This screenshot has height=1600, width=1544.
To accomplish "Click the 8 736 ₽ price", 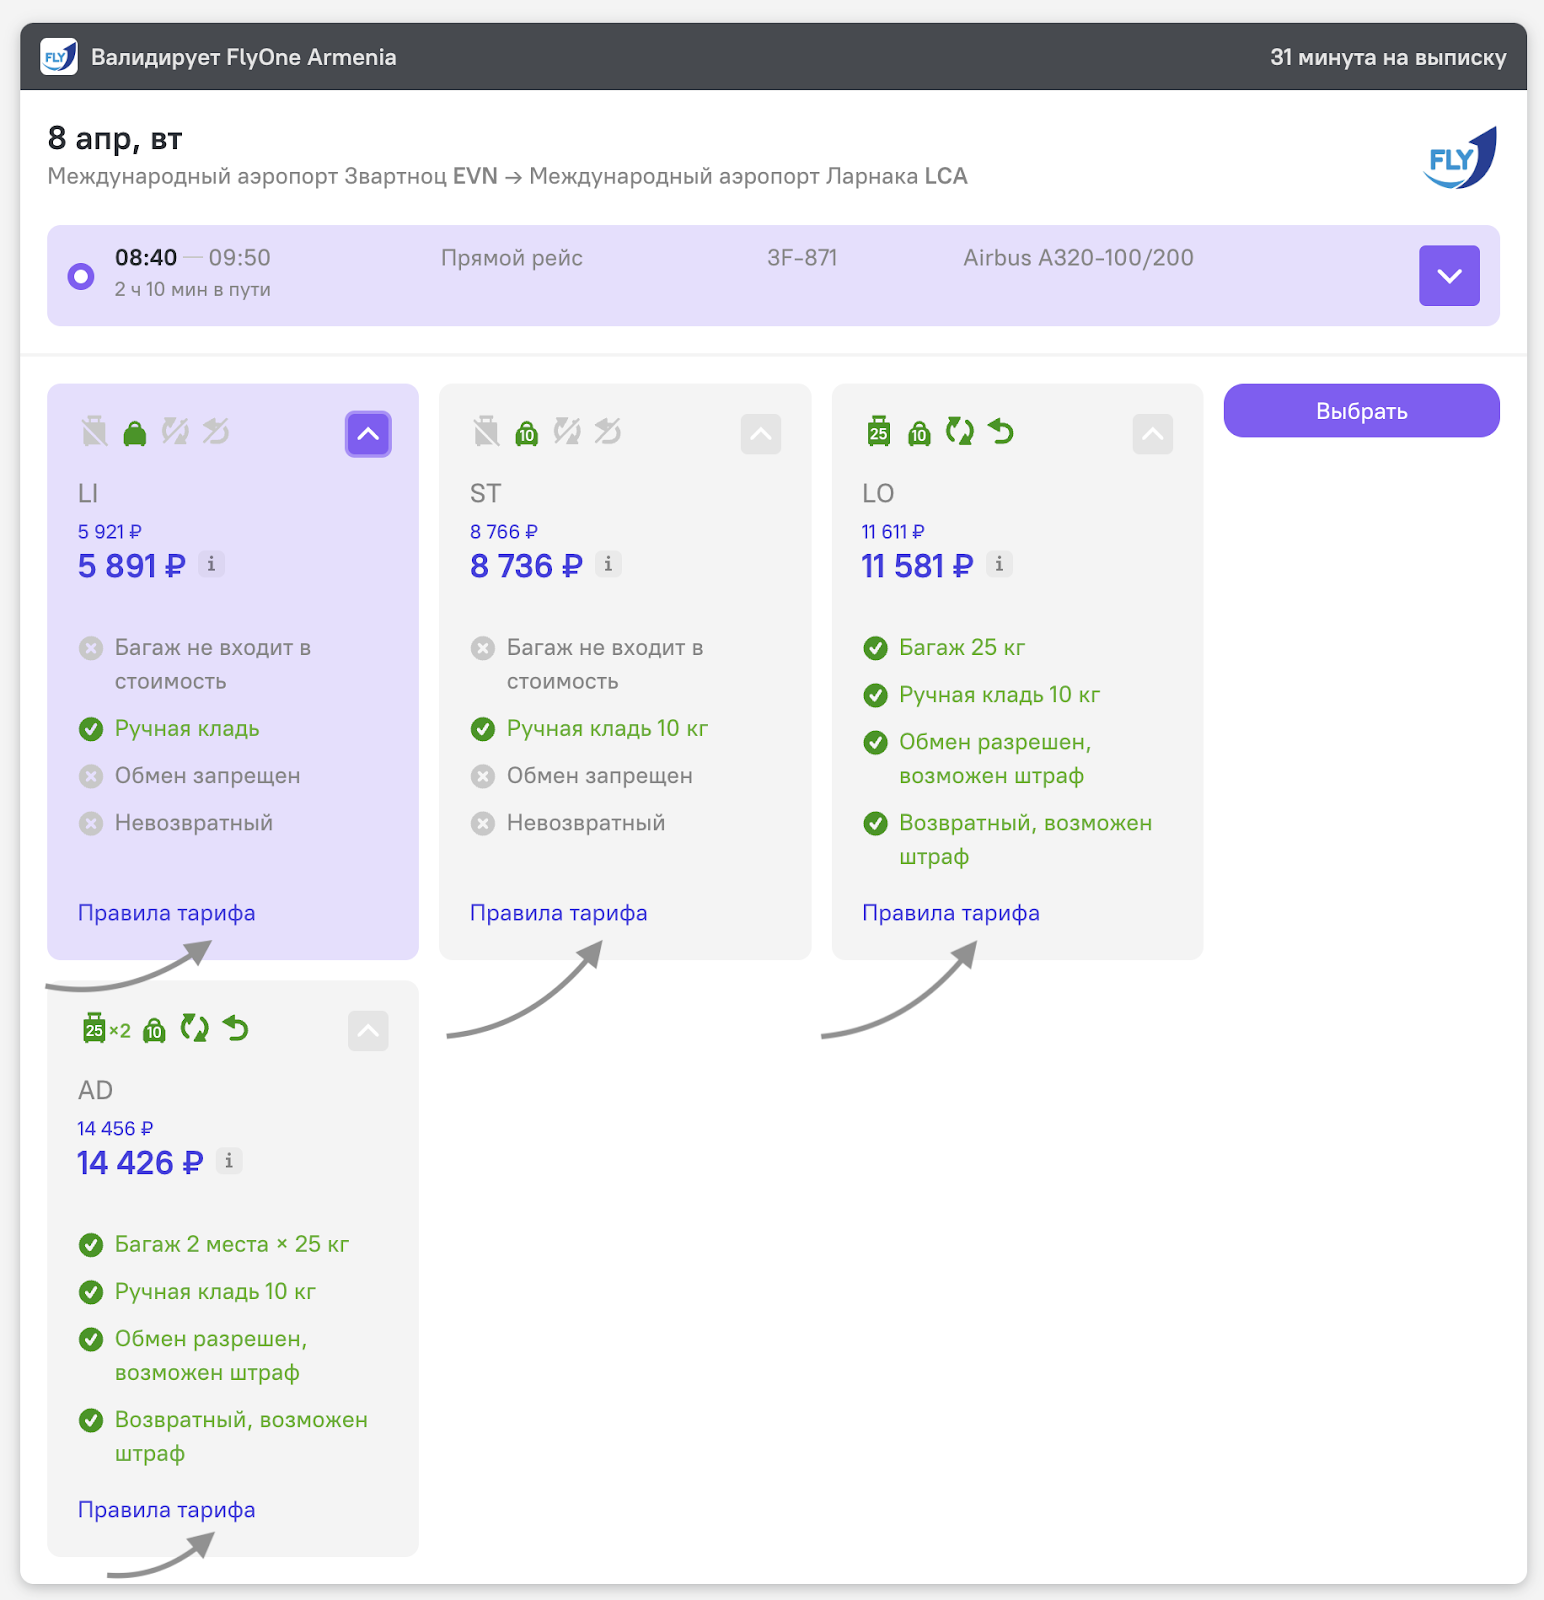I will [x=526, y=566].
